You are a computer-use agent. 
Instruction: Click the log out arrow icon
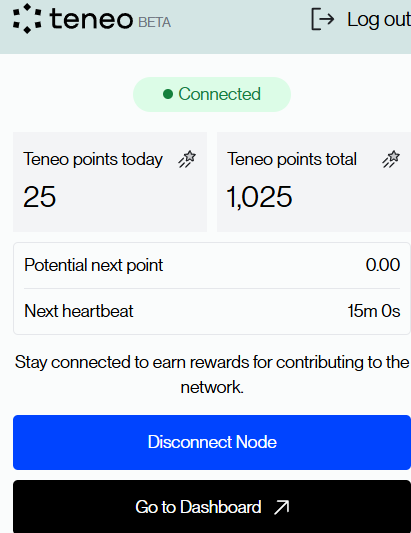pos(323,19)
